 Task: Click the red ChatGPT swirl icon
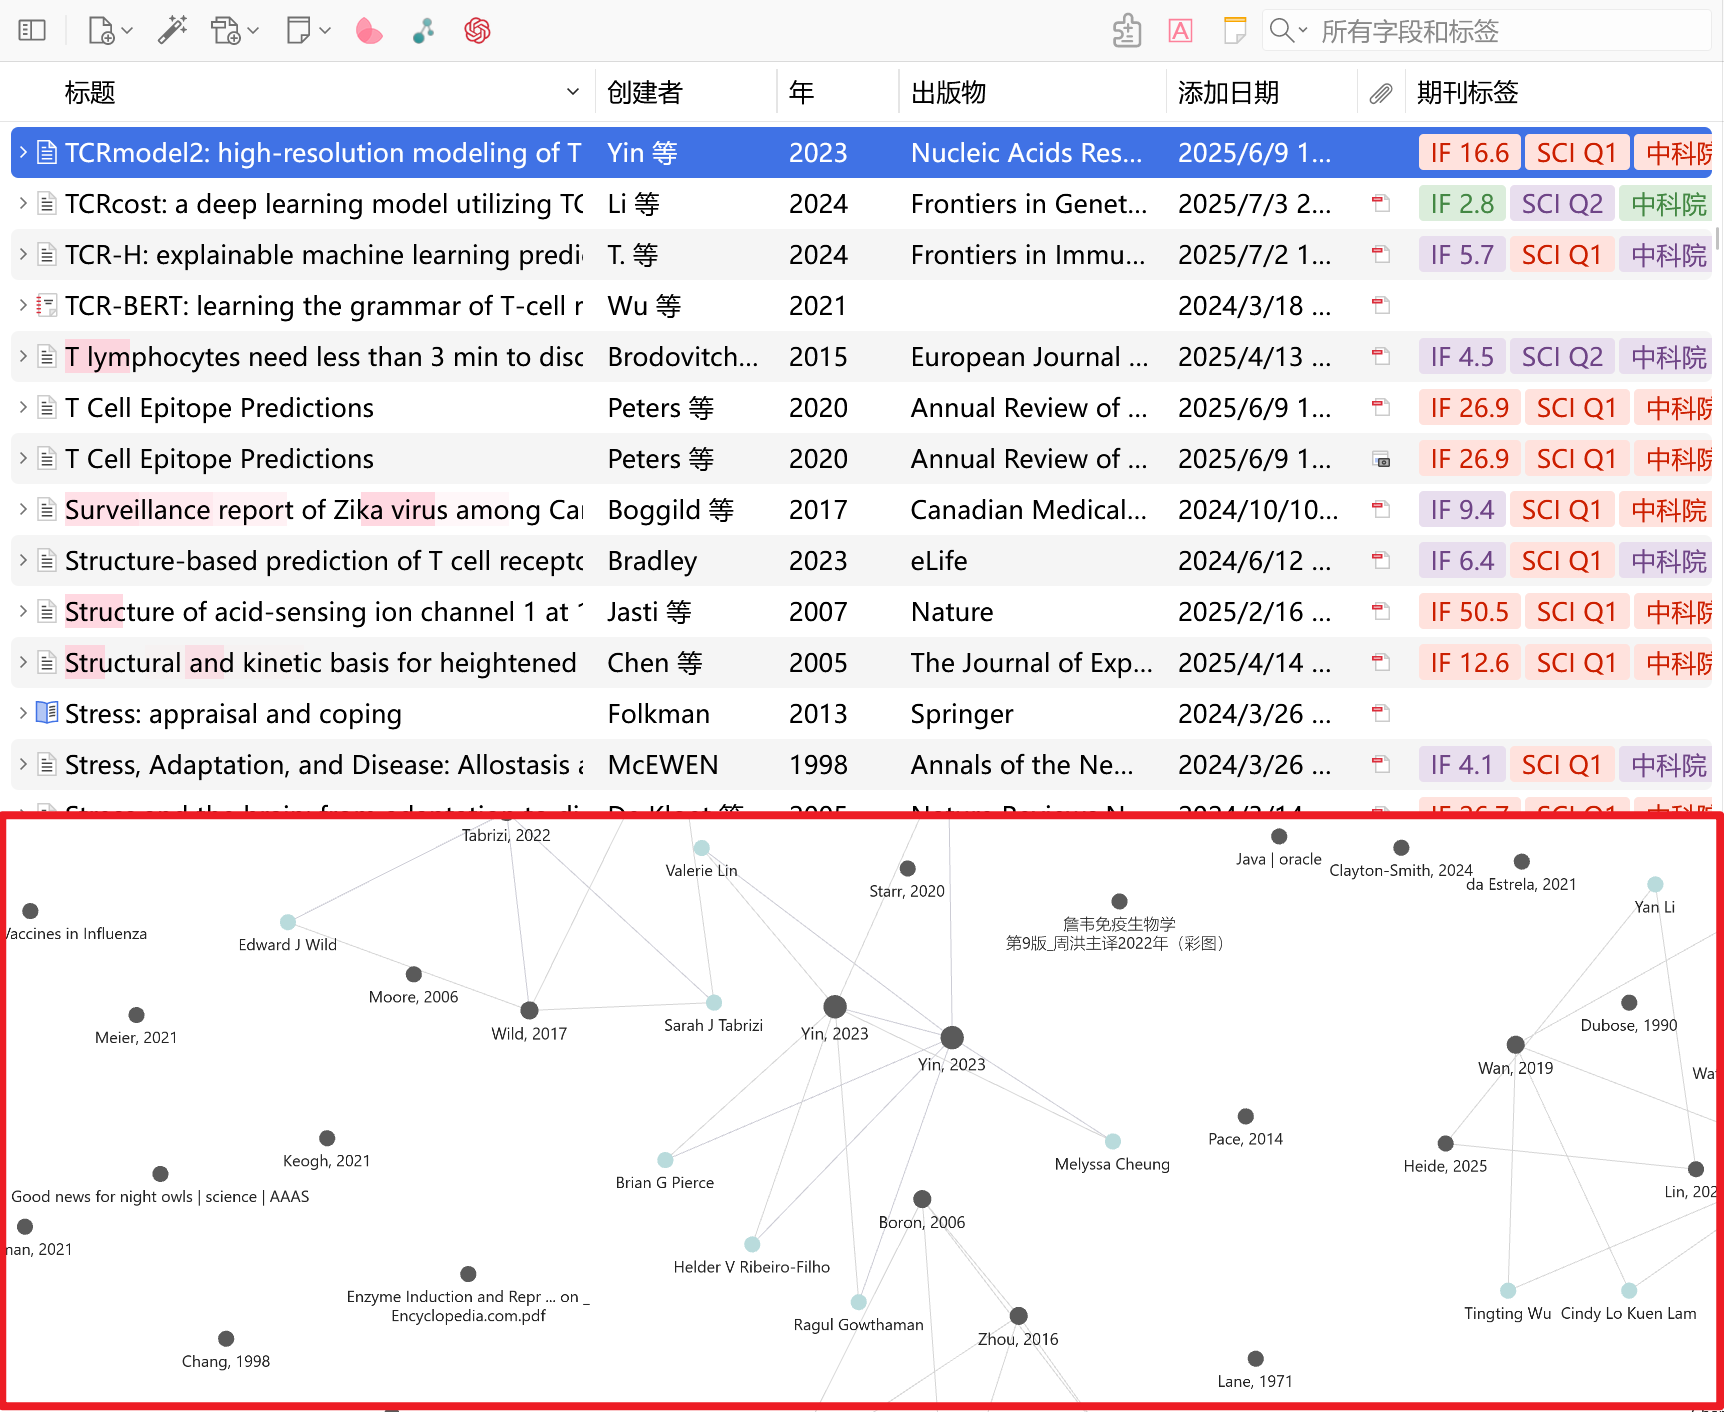[477, 31]
